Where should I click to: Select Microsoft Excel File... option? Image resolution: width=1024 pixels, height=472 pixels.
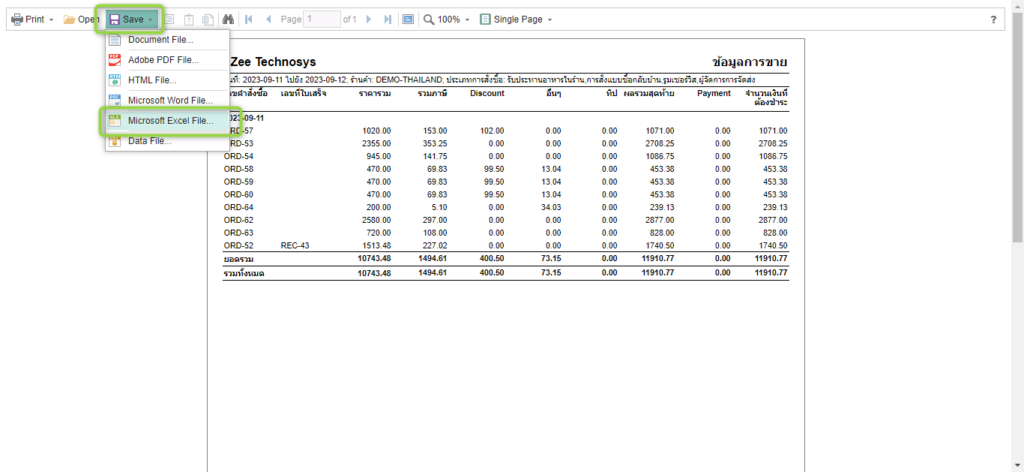[167, 121]
